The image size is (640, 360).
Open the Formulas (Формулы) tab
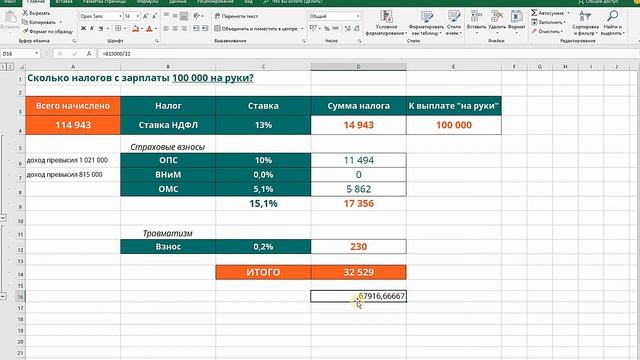pos(147,2)
